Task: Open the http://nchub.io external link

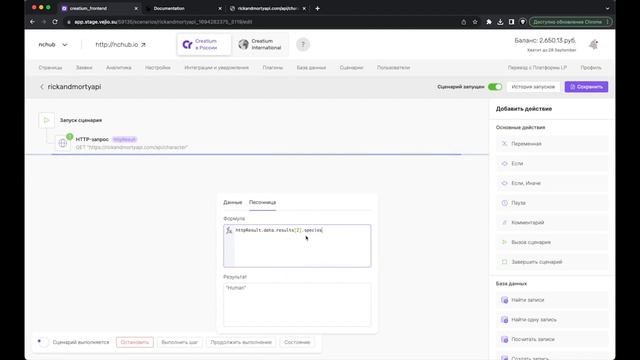Action: [x=120, y=44]
